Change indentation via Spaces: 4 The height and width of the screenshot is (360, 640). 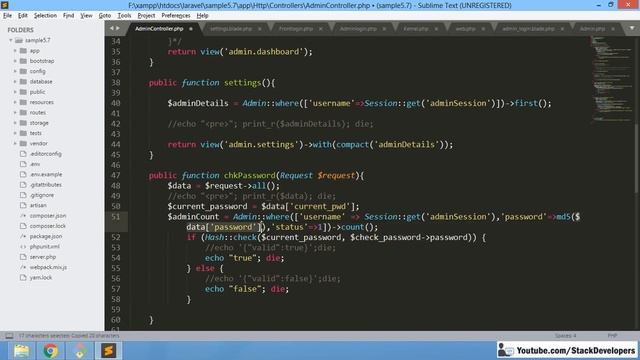click(565, 336)
